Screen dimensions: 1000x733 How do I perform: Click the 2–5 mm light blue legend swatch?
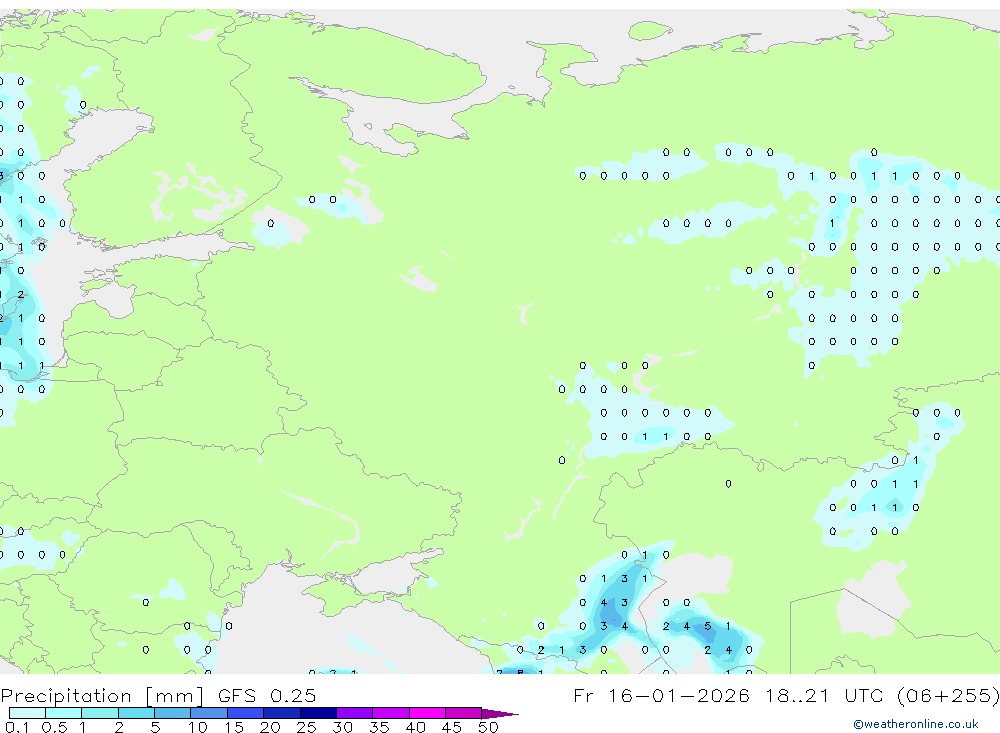click(136, 713)
